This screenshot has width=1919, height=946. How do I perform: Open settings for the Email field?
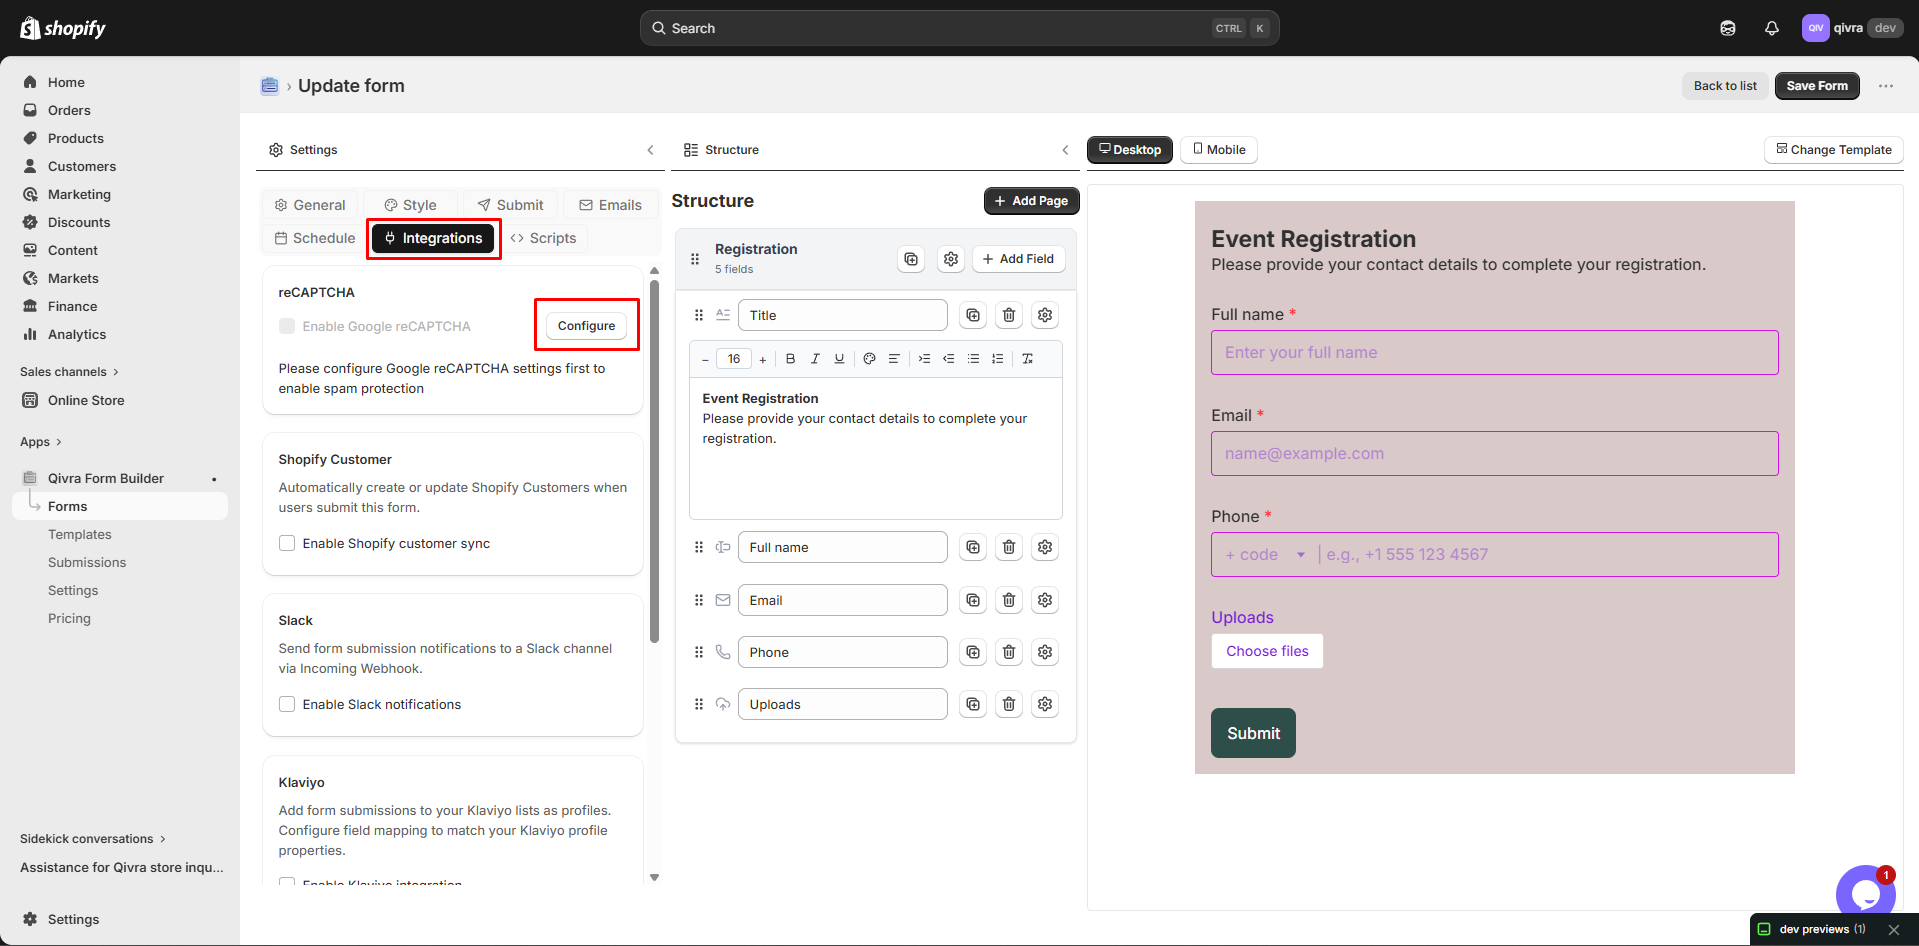coord(1045,600)
